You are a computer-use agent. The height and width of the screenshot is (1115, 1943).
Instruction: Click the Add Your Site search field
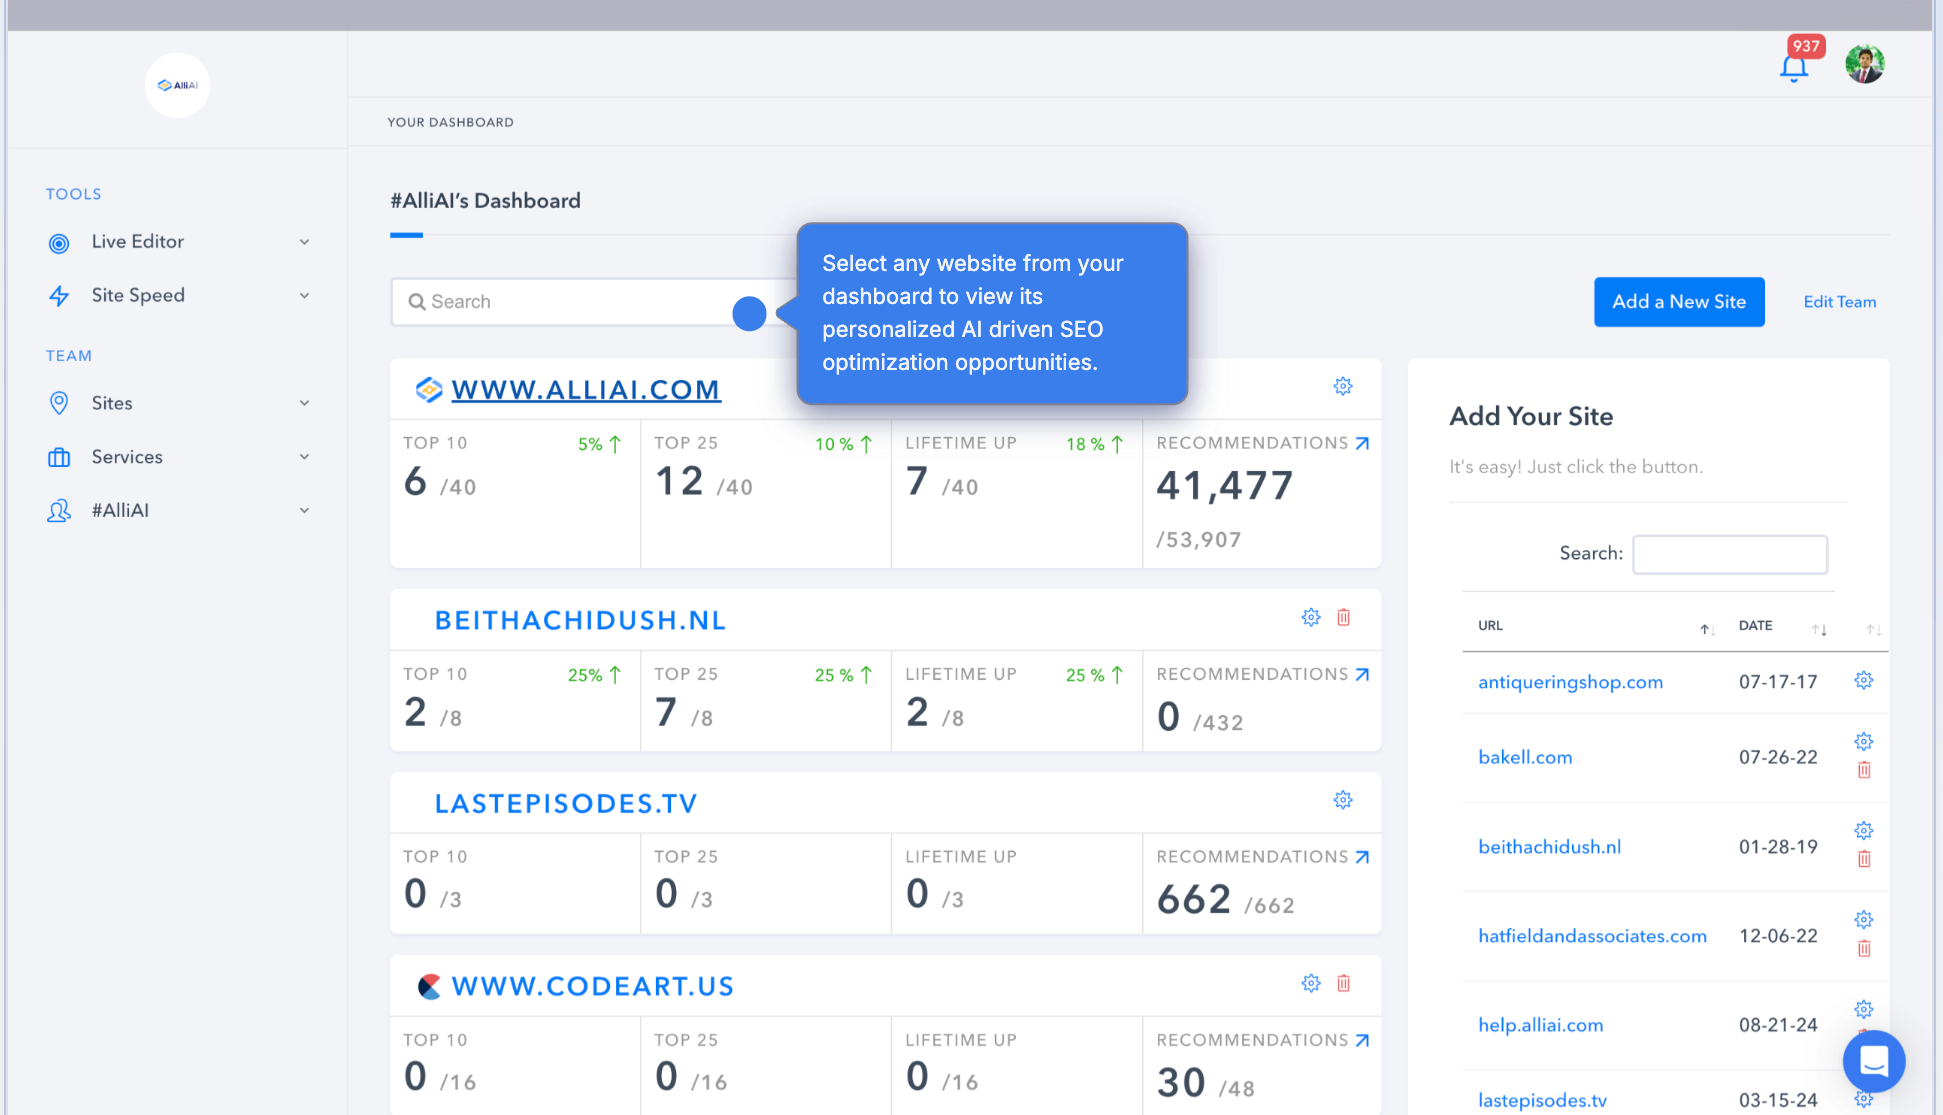point(1729,554)
